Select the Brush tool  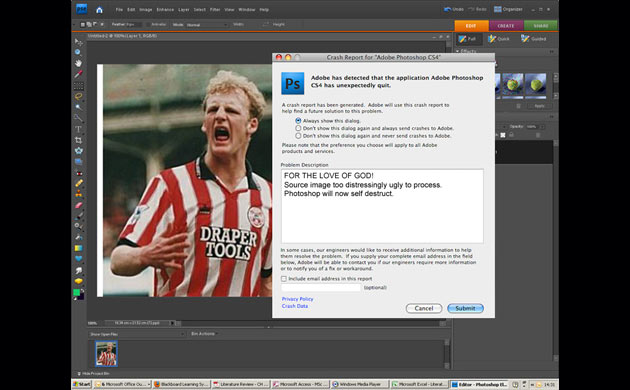coord(78,216)
